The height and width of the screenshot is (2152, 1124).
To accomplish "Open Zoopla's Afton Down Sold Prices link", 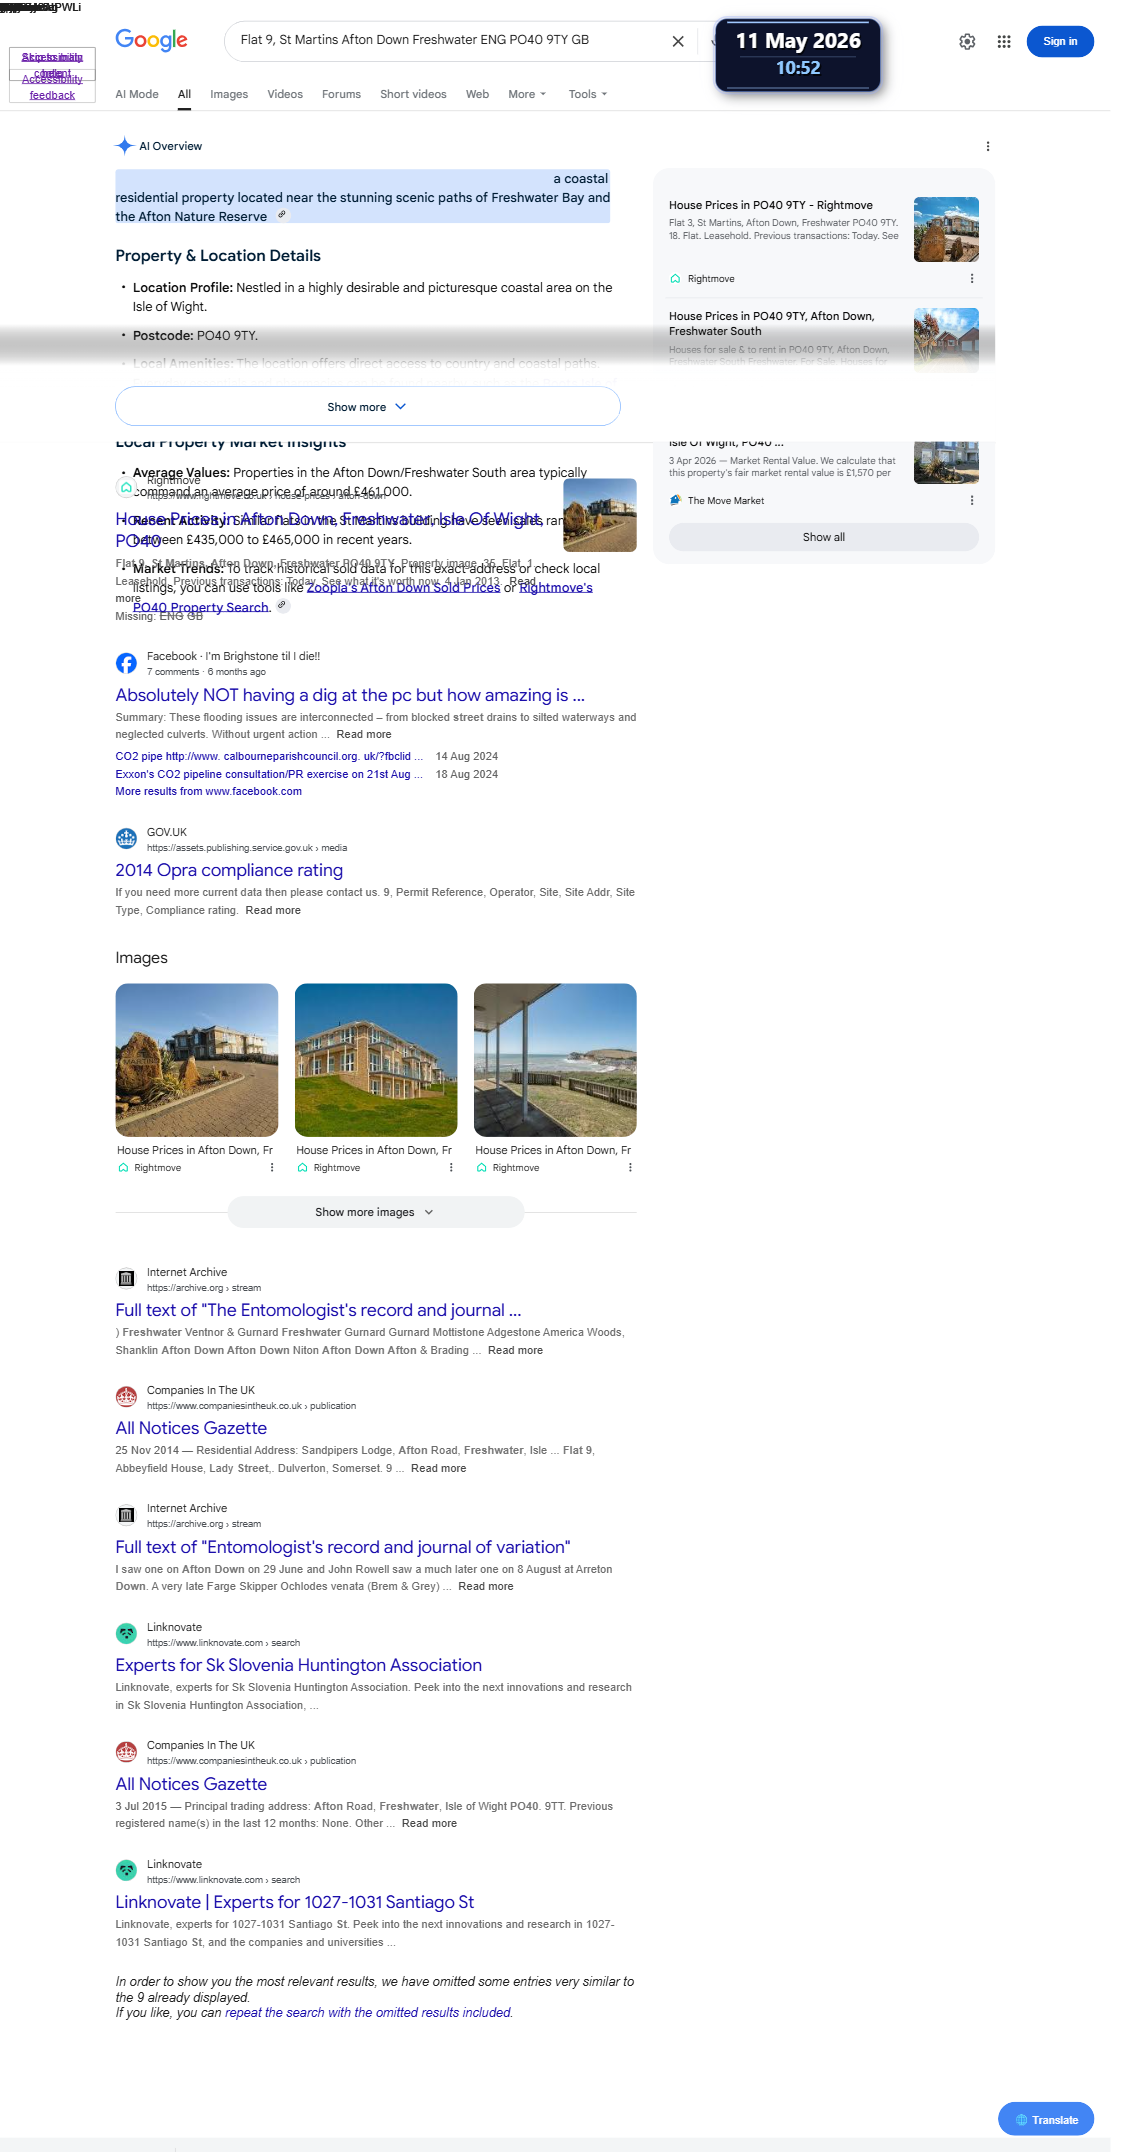I will pos(403,587).
